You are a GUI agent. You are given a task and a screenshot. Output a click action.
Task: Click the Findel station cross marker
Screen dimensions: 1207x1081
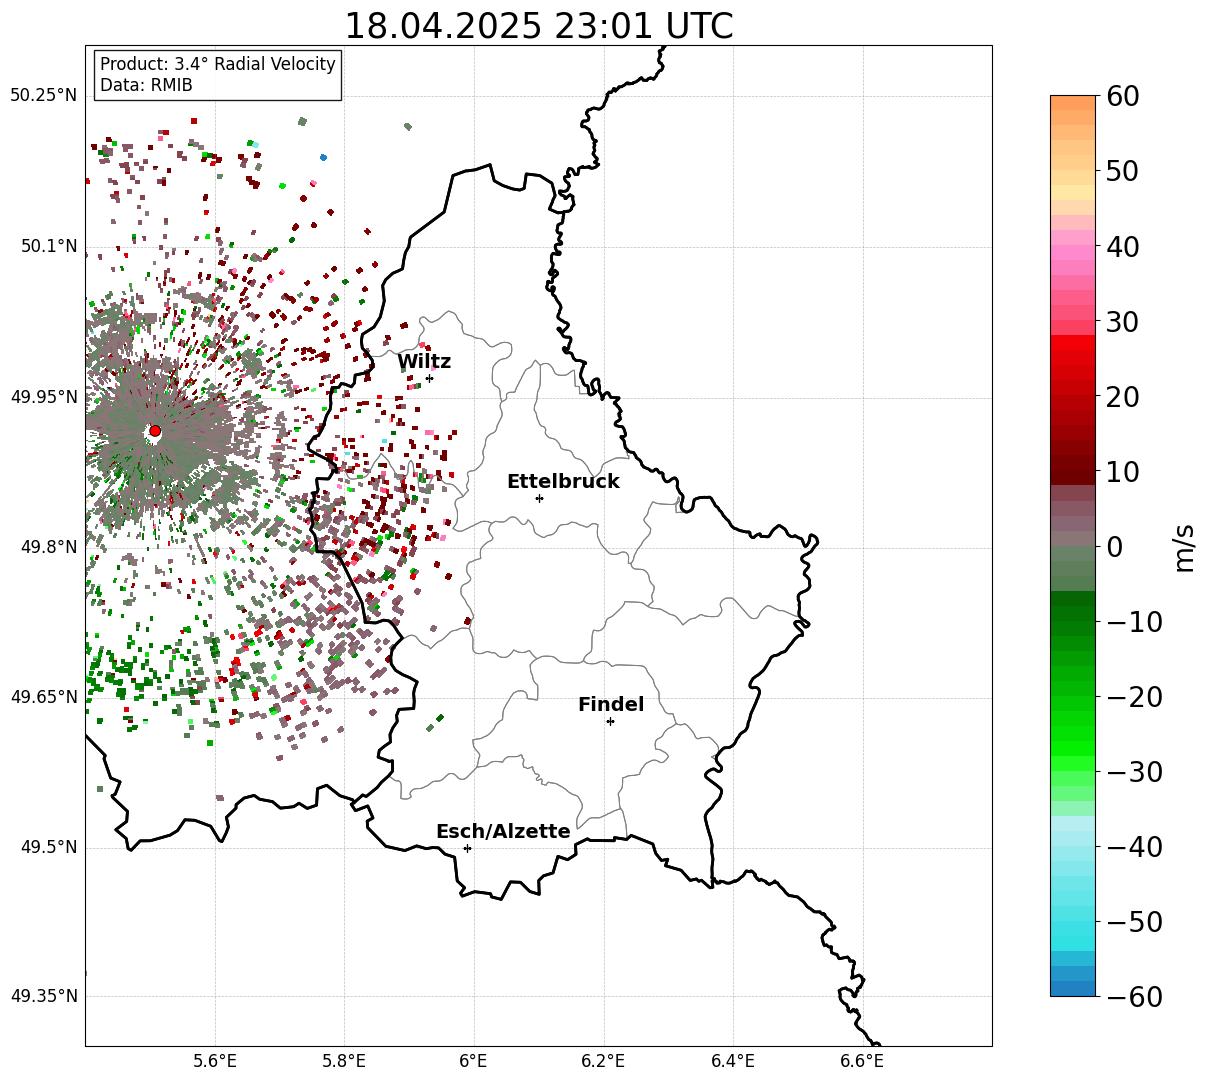(x=610, y=721)
